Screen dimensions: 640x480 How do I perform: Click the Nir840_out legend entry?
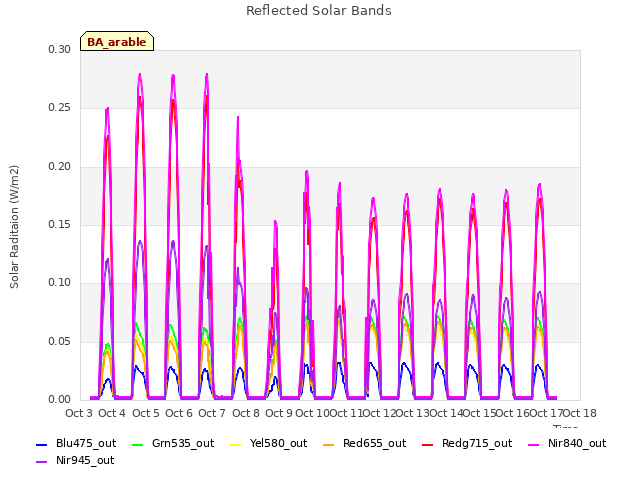567,443
